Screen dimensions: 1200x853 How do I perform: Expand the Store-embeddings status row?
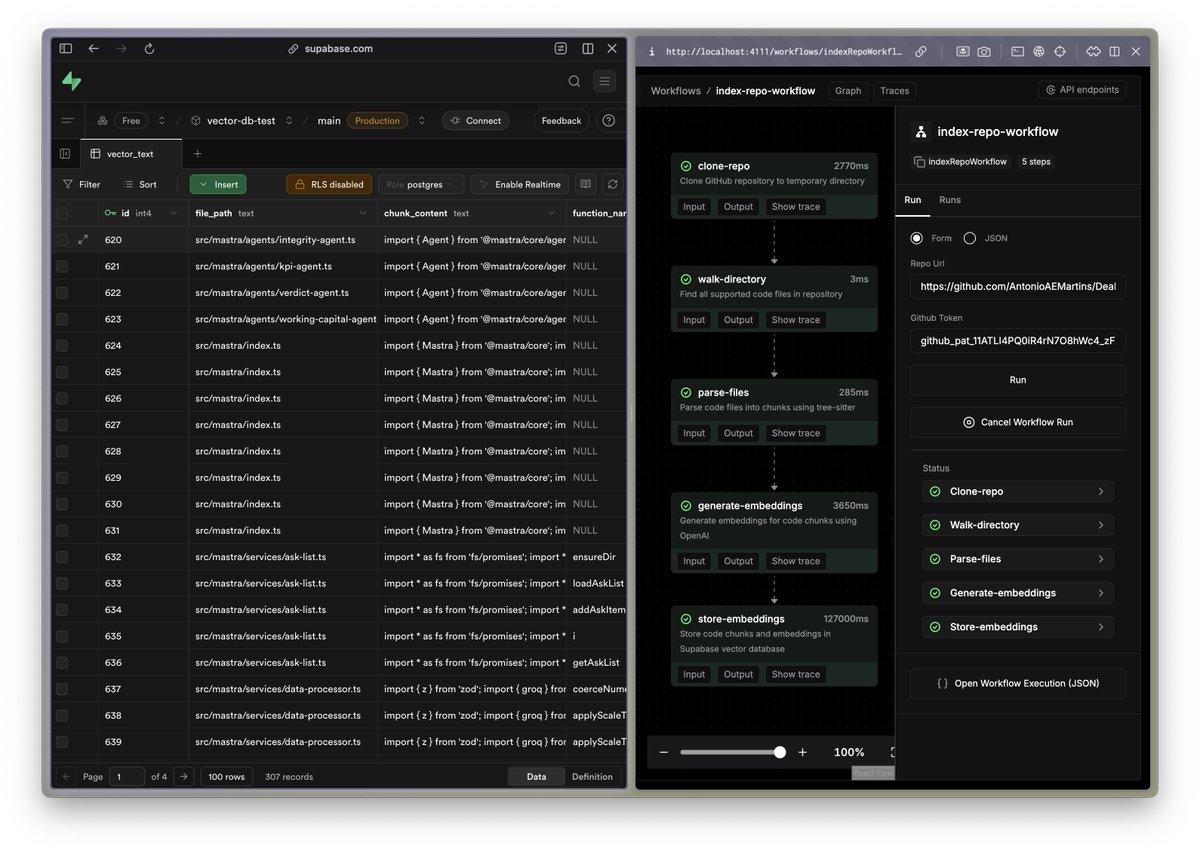(1017, 627)
